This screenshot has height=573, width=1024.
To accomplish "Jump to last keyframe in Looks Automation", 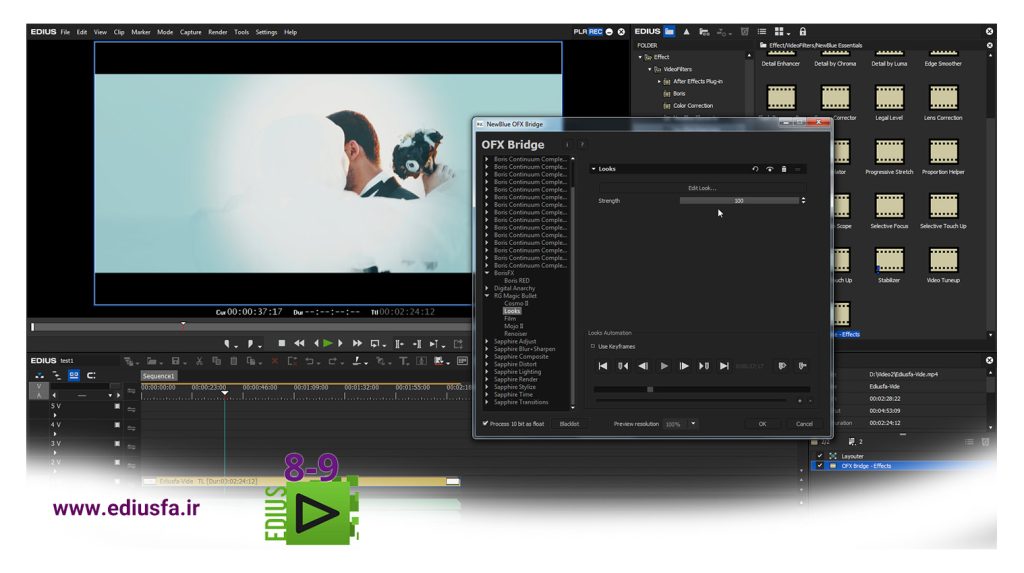I will click(x=724, y=366).
